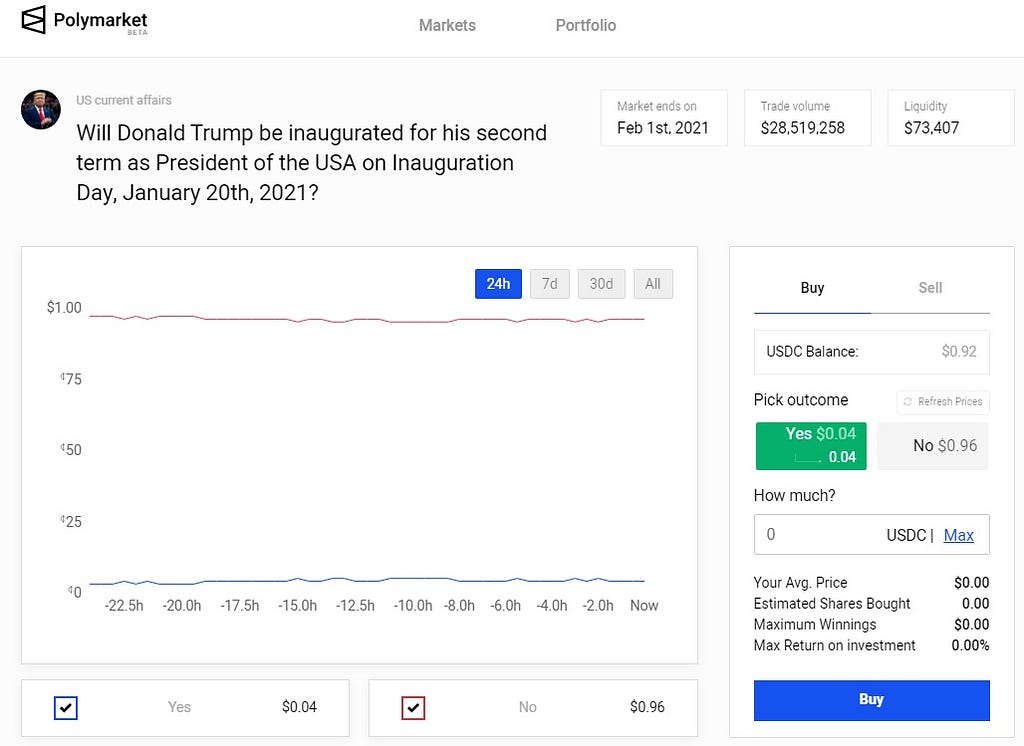Image resolution: width=1024 pixels, height=746 pixels.
Task: Click the $0.96 price in No legend
Action: (647, 707)
